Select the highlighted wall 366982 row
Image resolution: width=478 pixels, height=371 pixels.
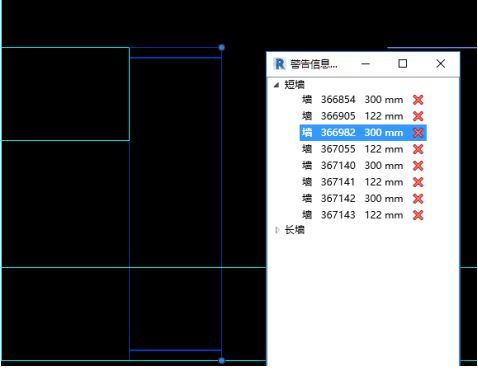[363, 133]
